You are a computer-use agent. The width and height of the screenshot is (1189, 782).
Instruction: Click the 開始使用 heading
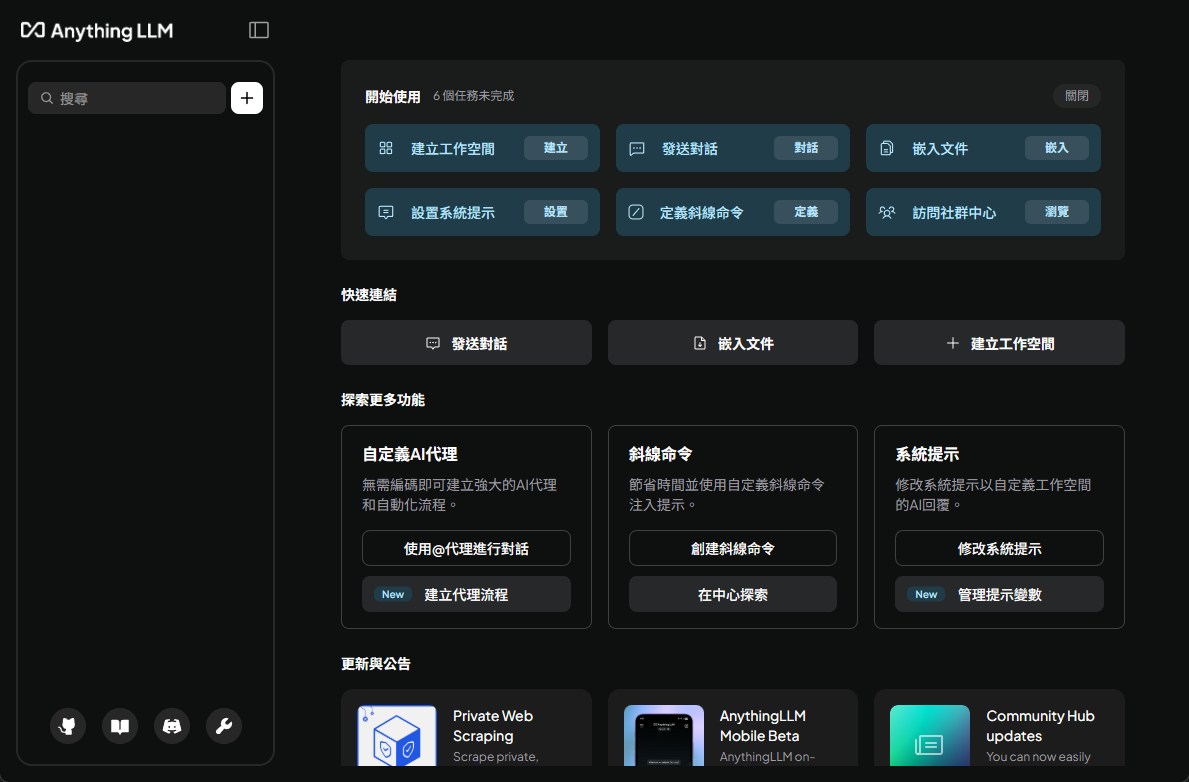pos(393,96)
